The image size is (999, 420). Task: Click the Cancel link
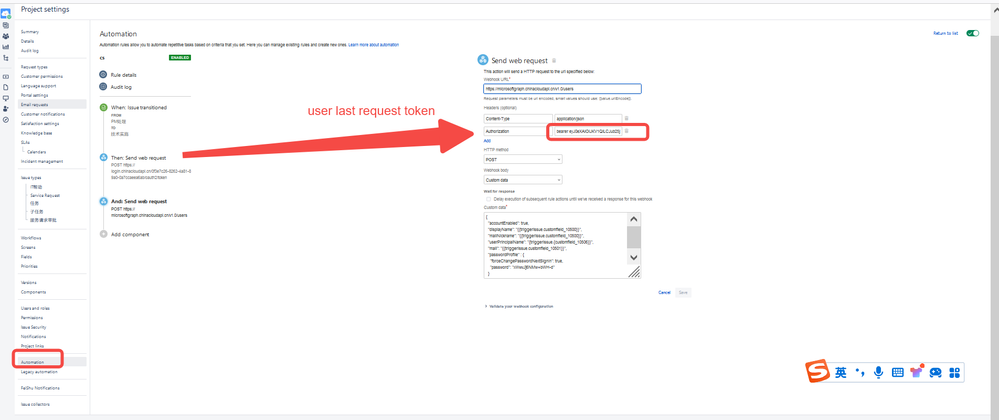(664, 293)
